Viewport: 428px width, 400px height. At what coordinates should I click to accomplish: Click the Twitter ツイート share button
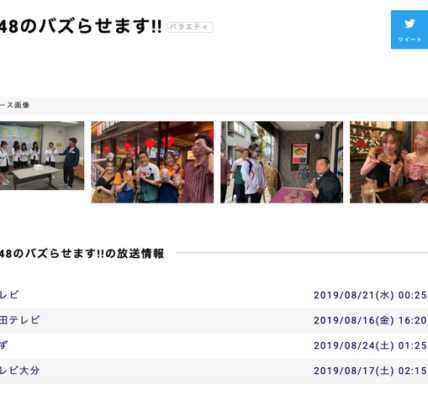409,30
